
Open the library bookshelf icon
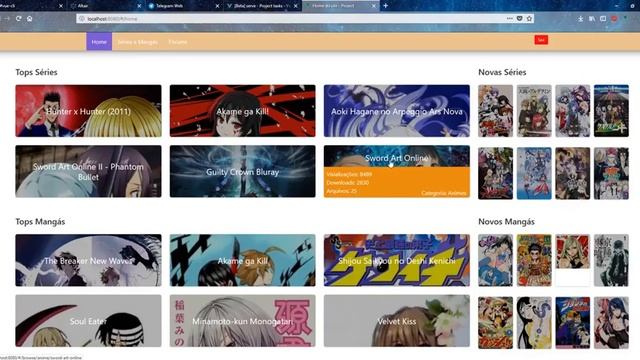[591, 19]
